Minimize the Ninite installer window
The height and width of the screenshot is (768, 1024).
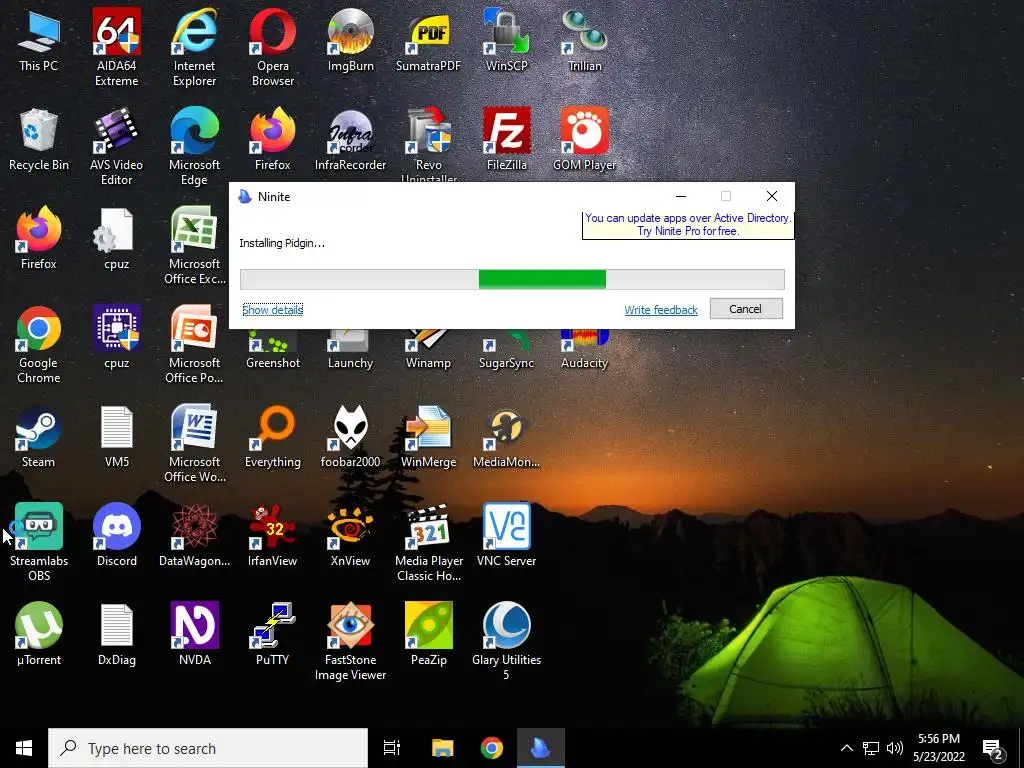click(x=680, y=197)
